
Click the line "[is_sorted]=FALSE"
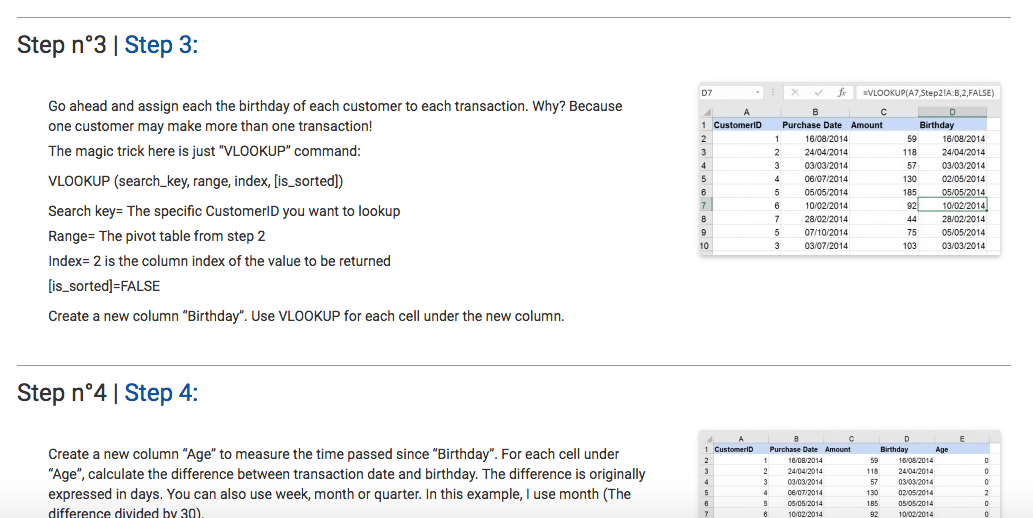tap(104, 287)
